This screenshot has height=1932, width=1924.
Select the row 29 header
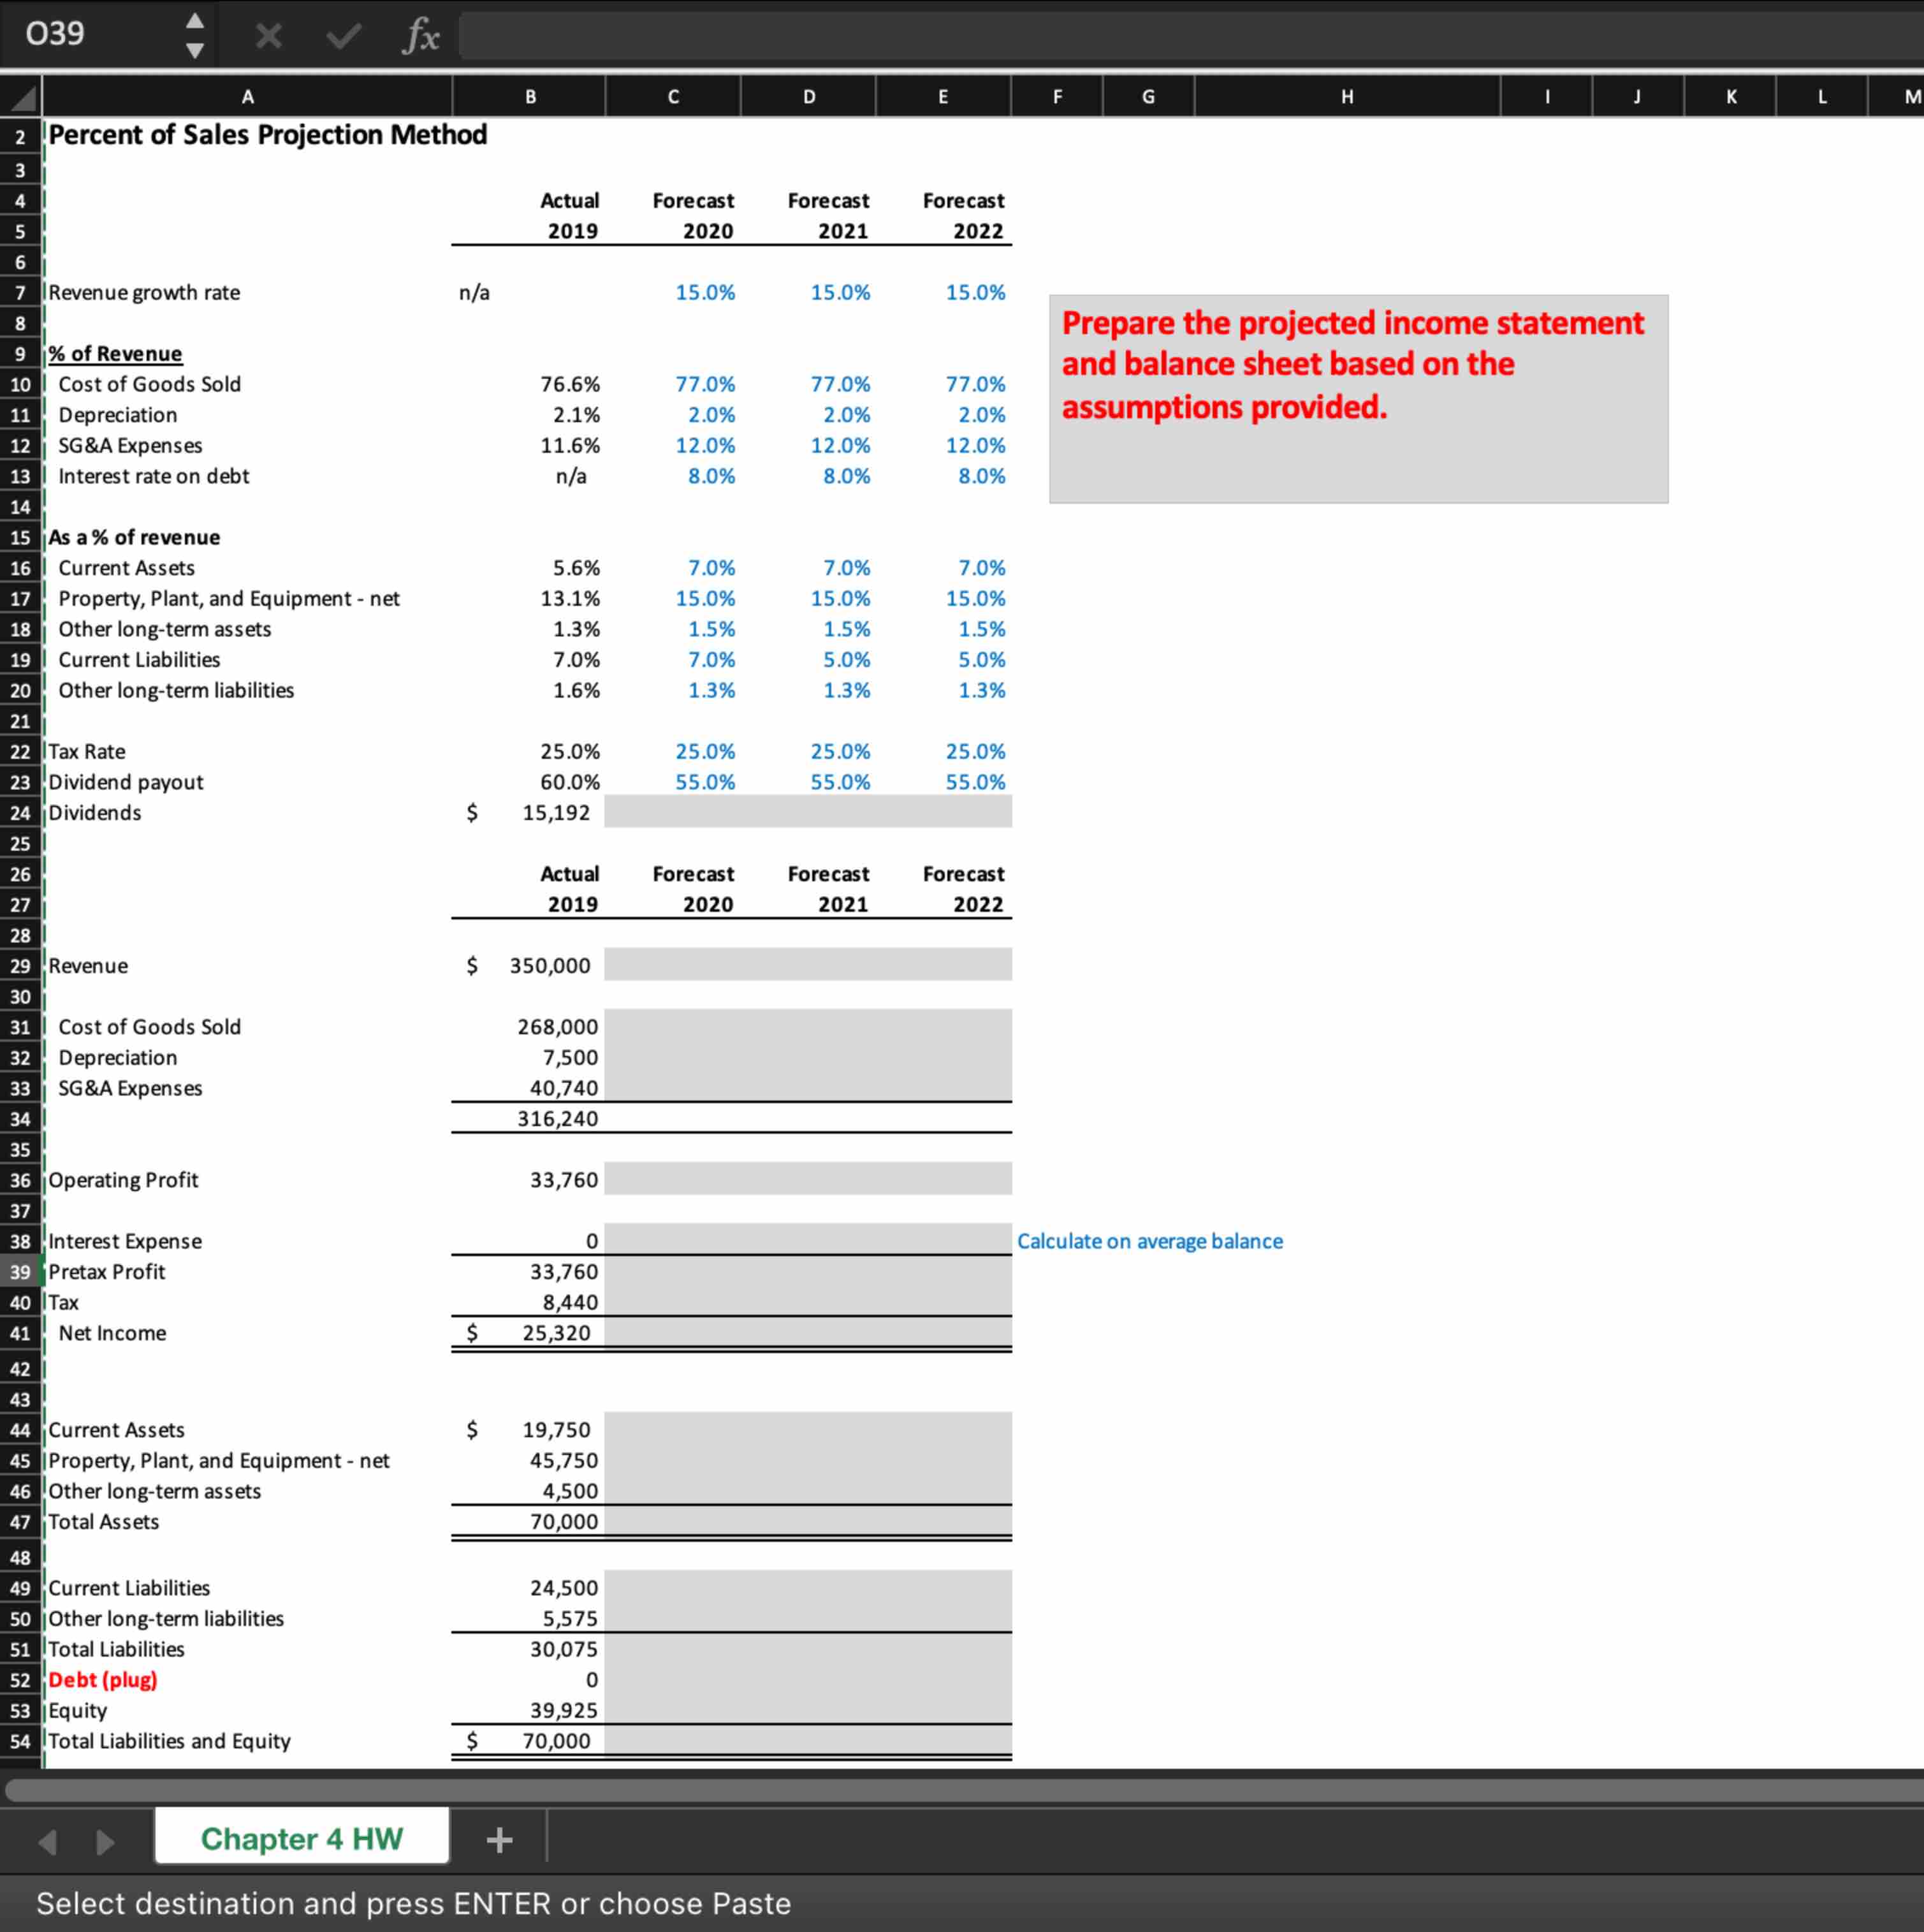[x=20, y=965]
